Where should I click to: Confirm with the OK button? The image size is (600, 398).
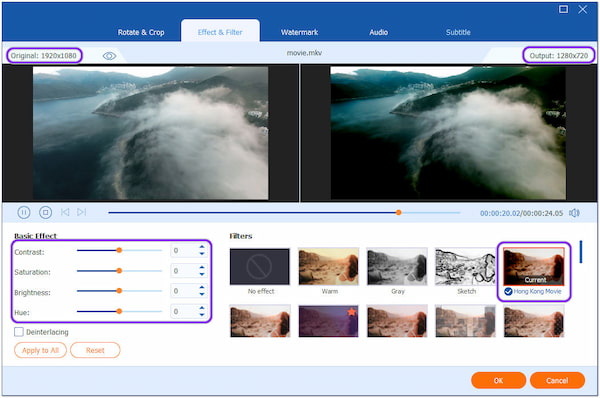[x=498, y=380]
